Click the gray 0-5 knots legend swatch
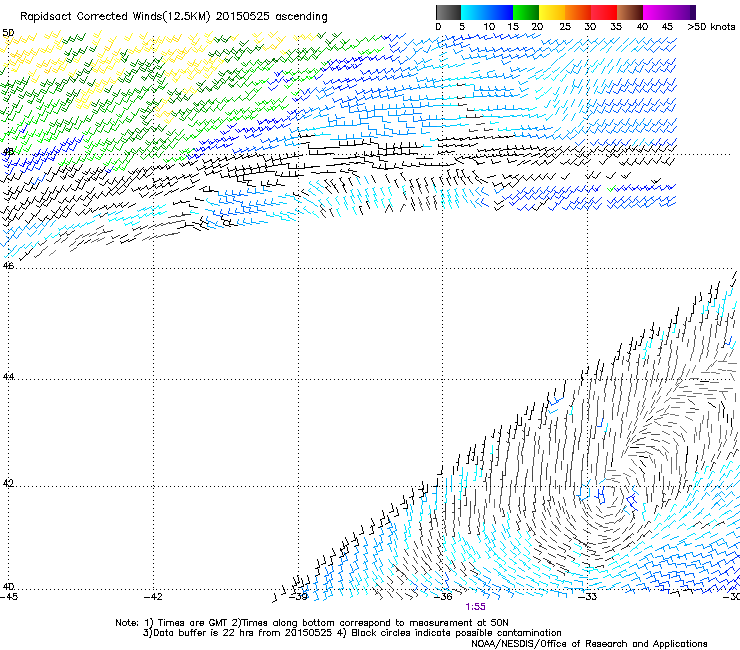Screen dimensions: 740x650 pos(448,12)
